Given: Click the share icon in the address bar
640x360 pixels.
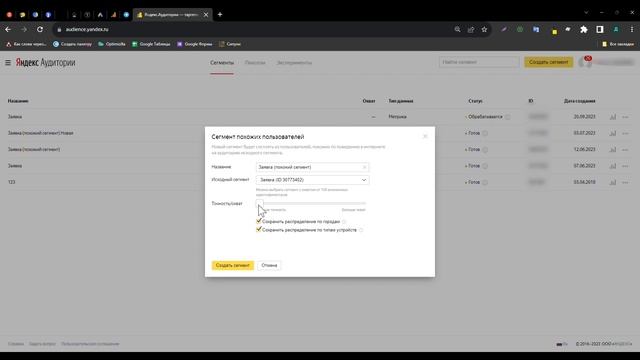Looking at the screenshot, I should [471, 29].
